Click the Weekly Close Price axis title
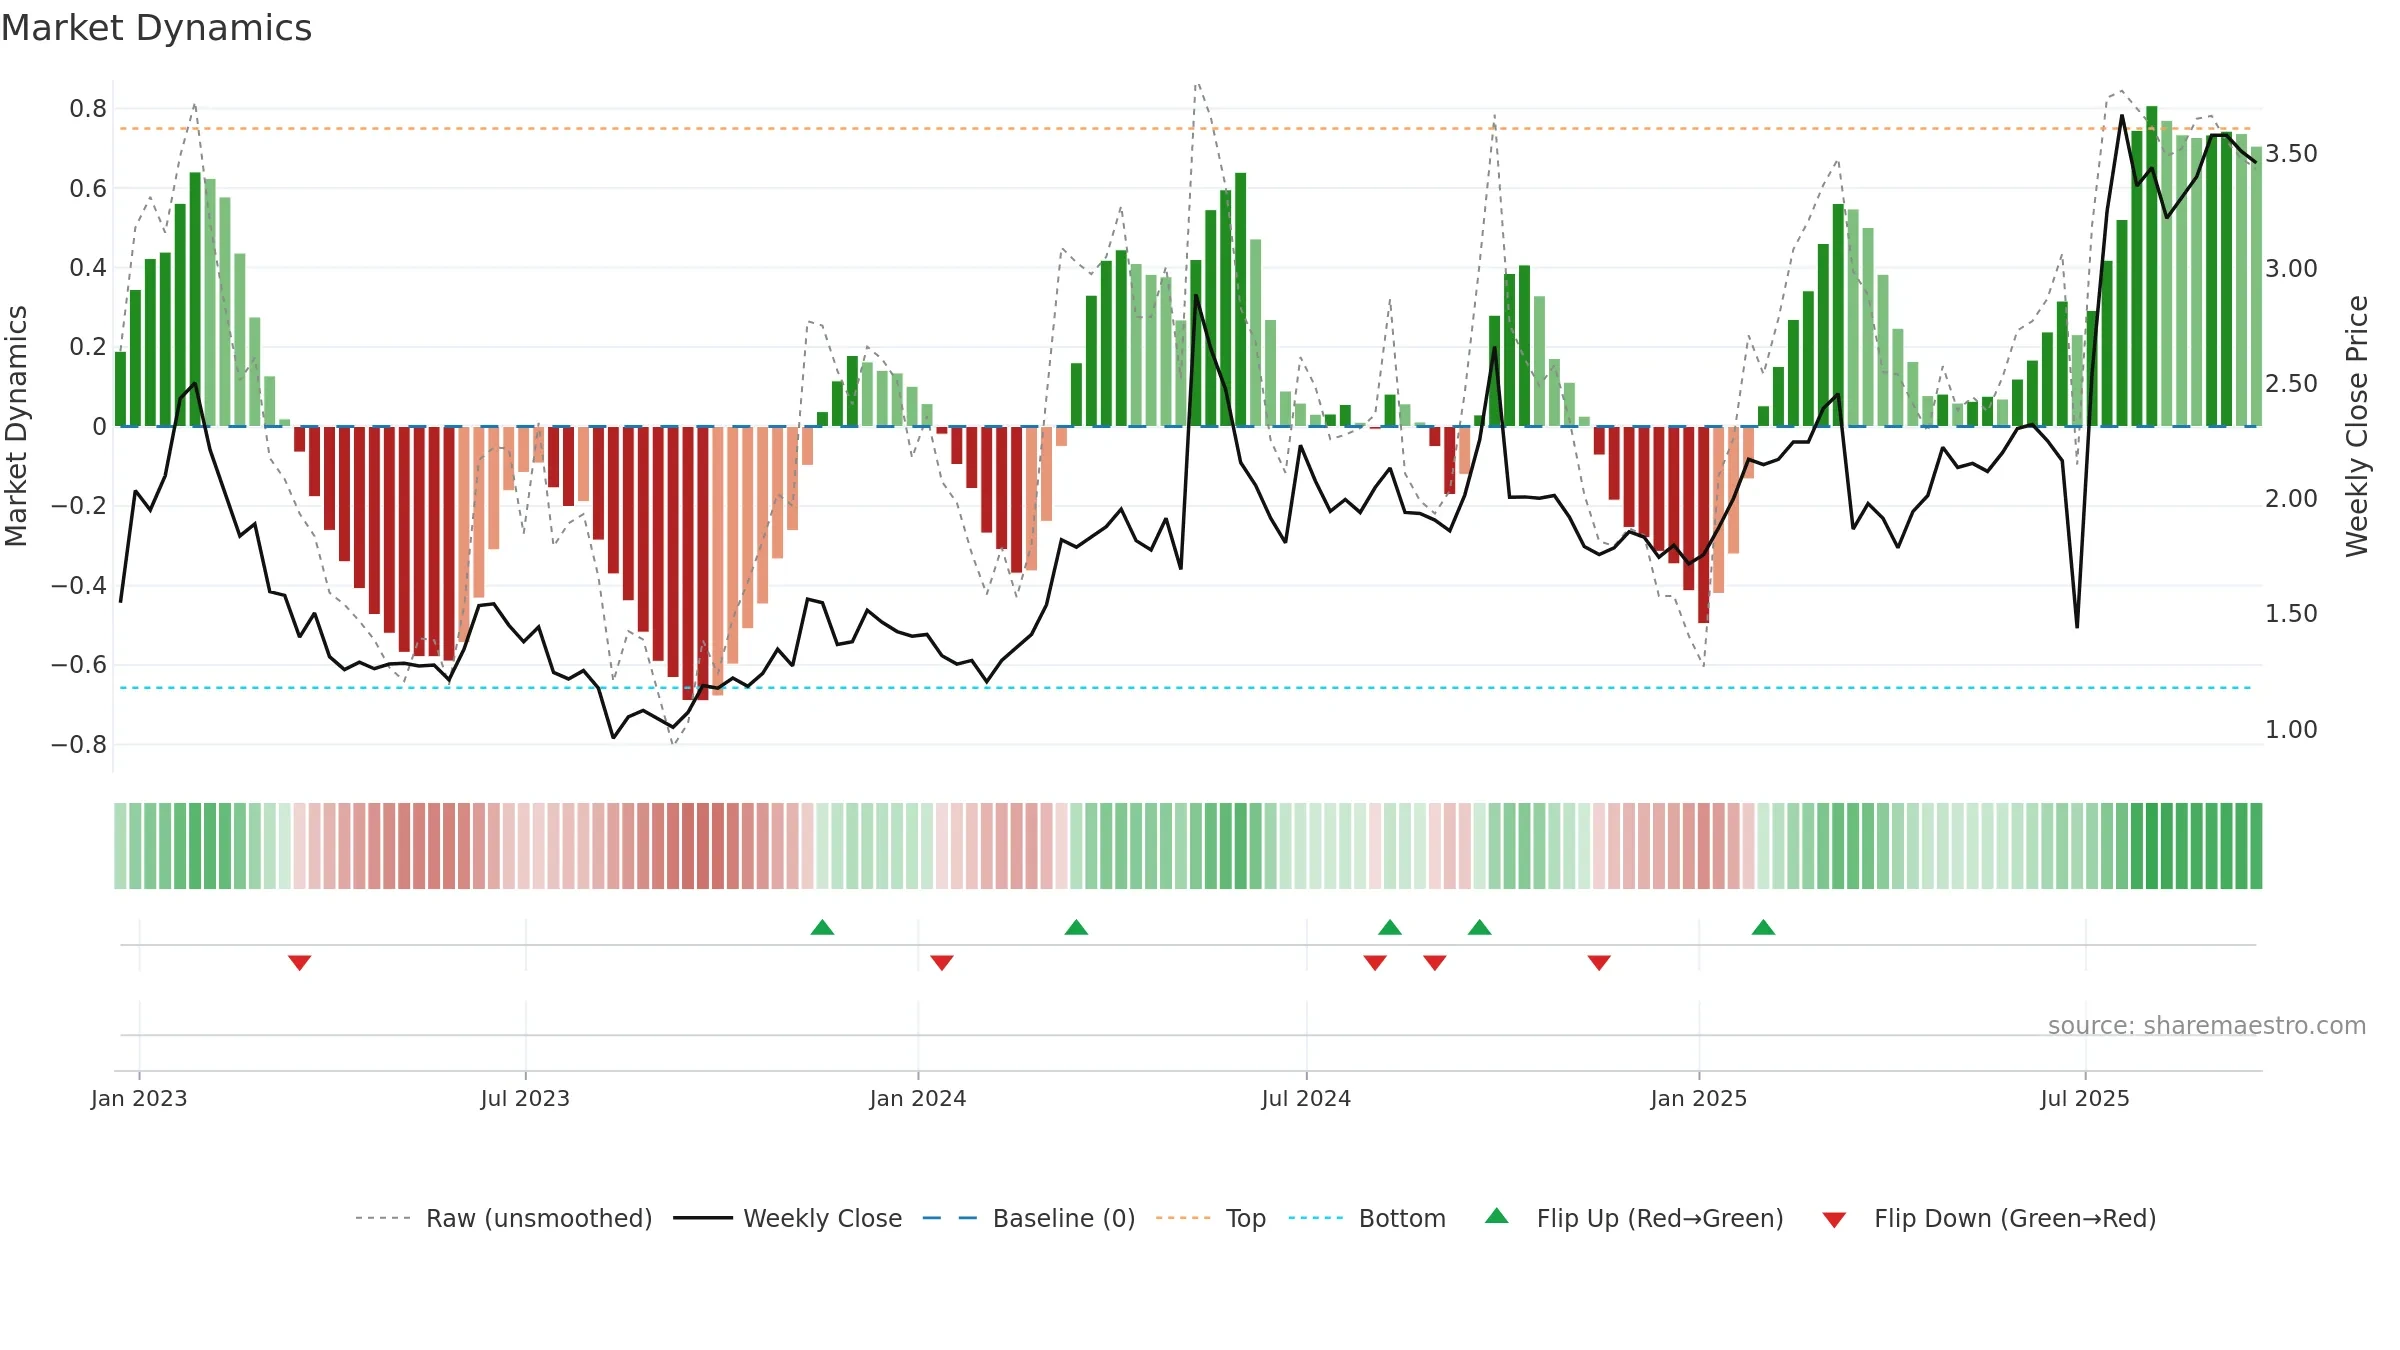2400x1350 pixels. [2357, 426]
